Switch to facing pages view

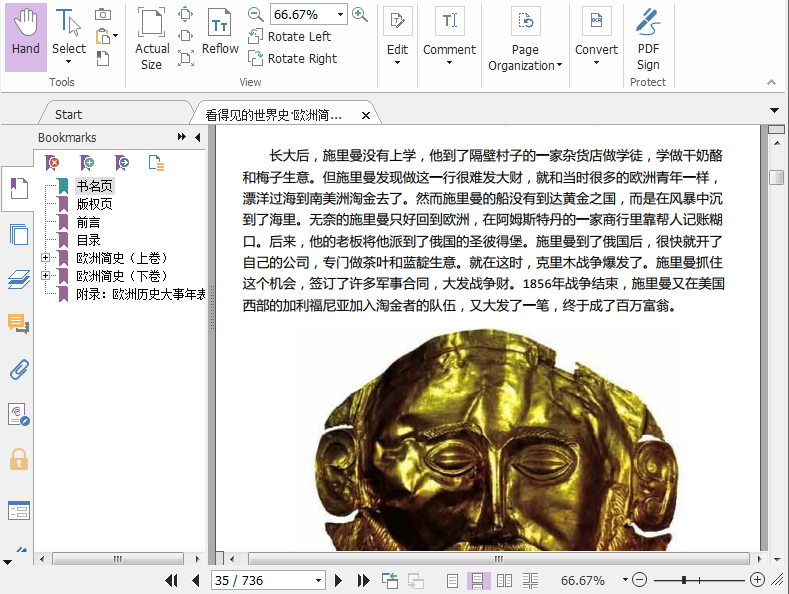(x=504, y=580)
